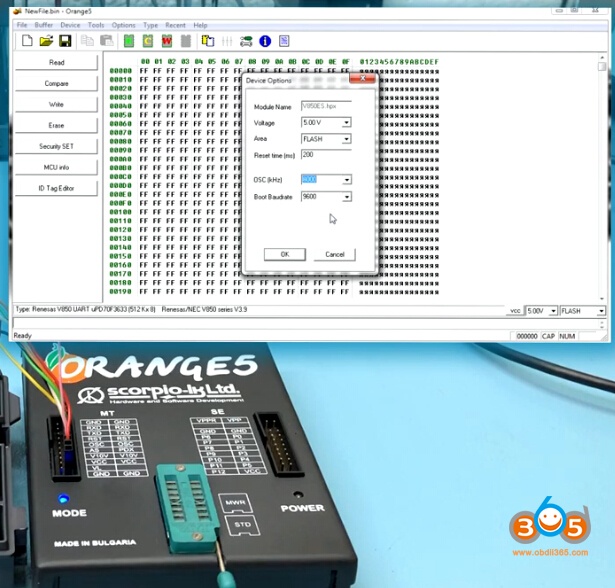Open the Device menu
This screenshot has width=615, height=588.
(70, 25)
